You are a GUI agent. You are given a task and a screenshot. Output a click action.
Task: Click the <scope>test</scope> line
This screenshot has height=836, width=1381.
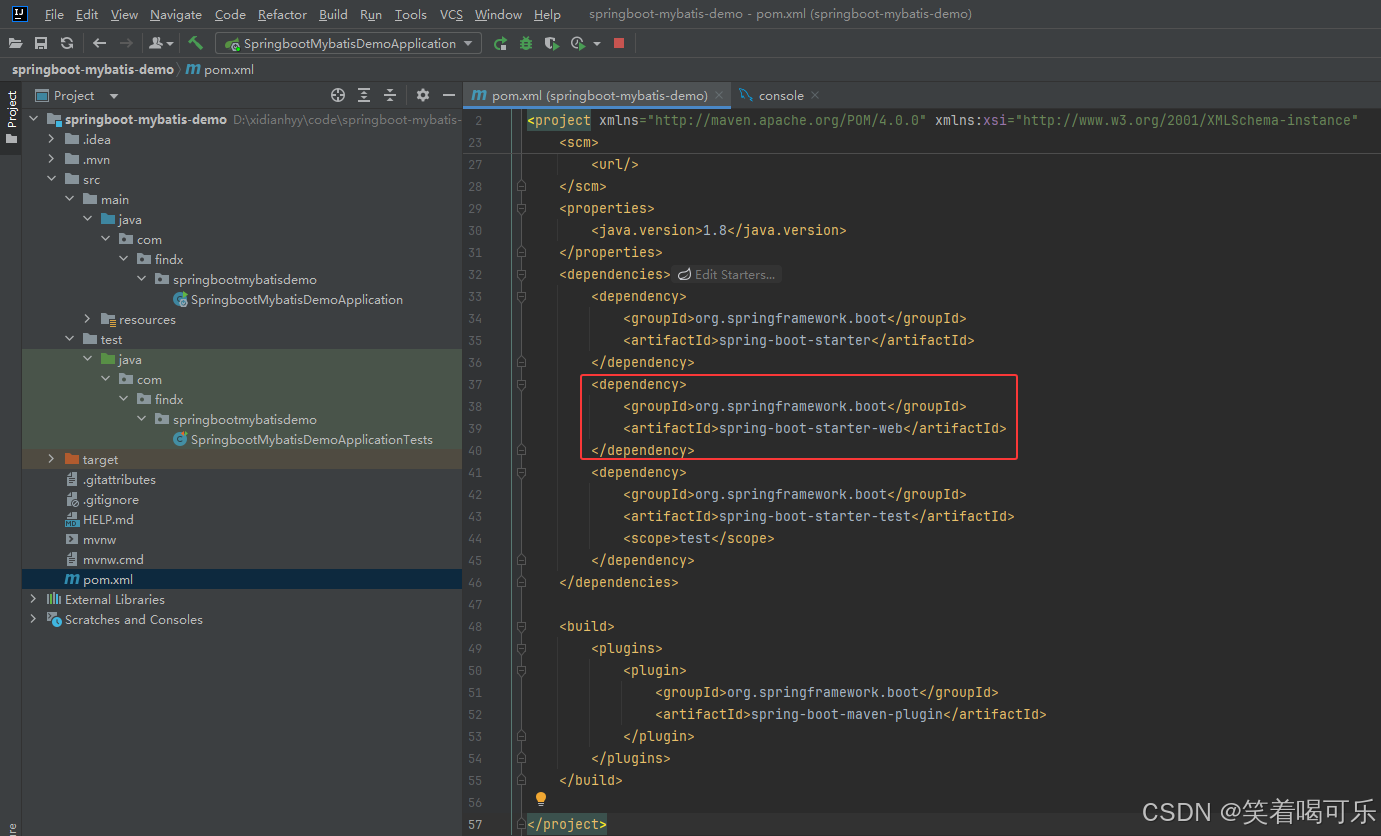pos(699,538)
